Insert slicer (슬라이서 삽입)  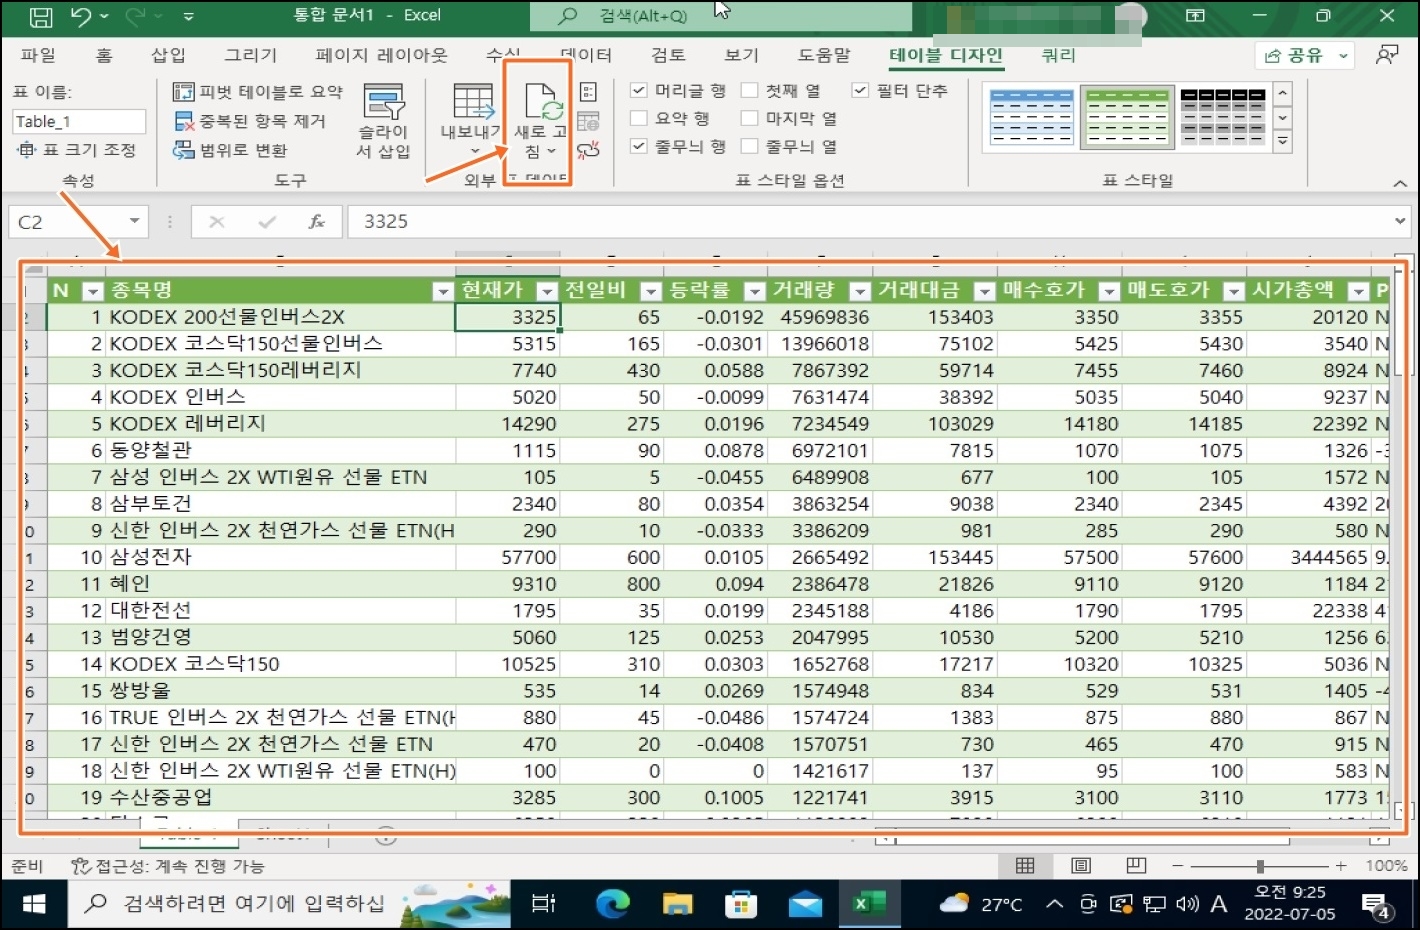pyautogui.click(x=384, y=122)
